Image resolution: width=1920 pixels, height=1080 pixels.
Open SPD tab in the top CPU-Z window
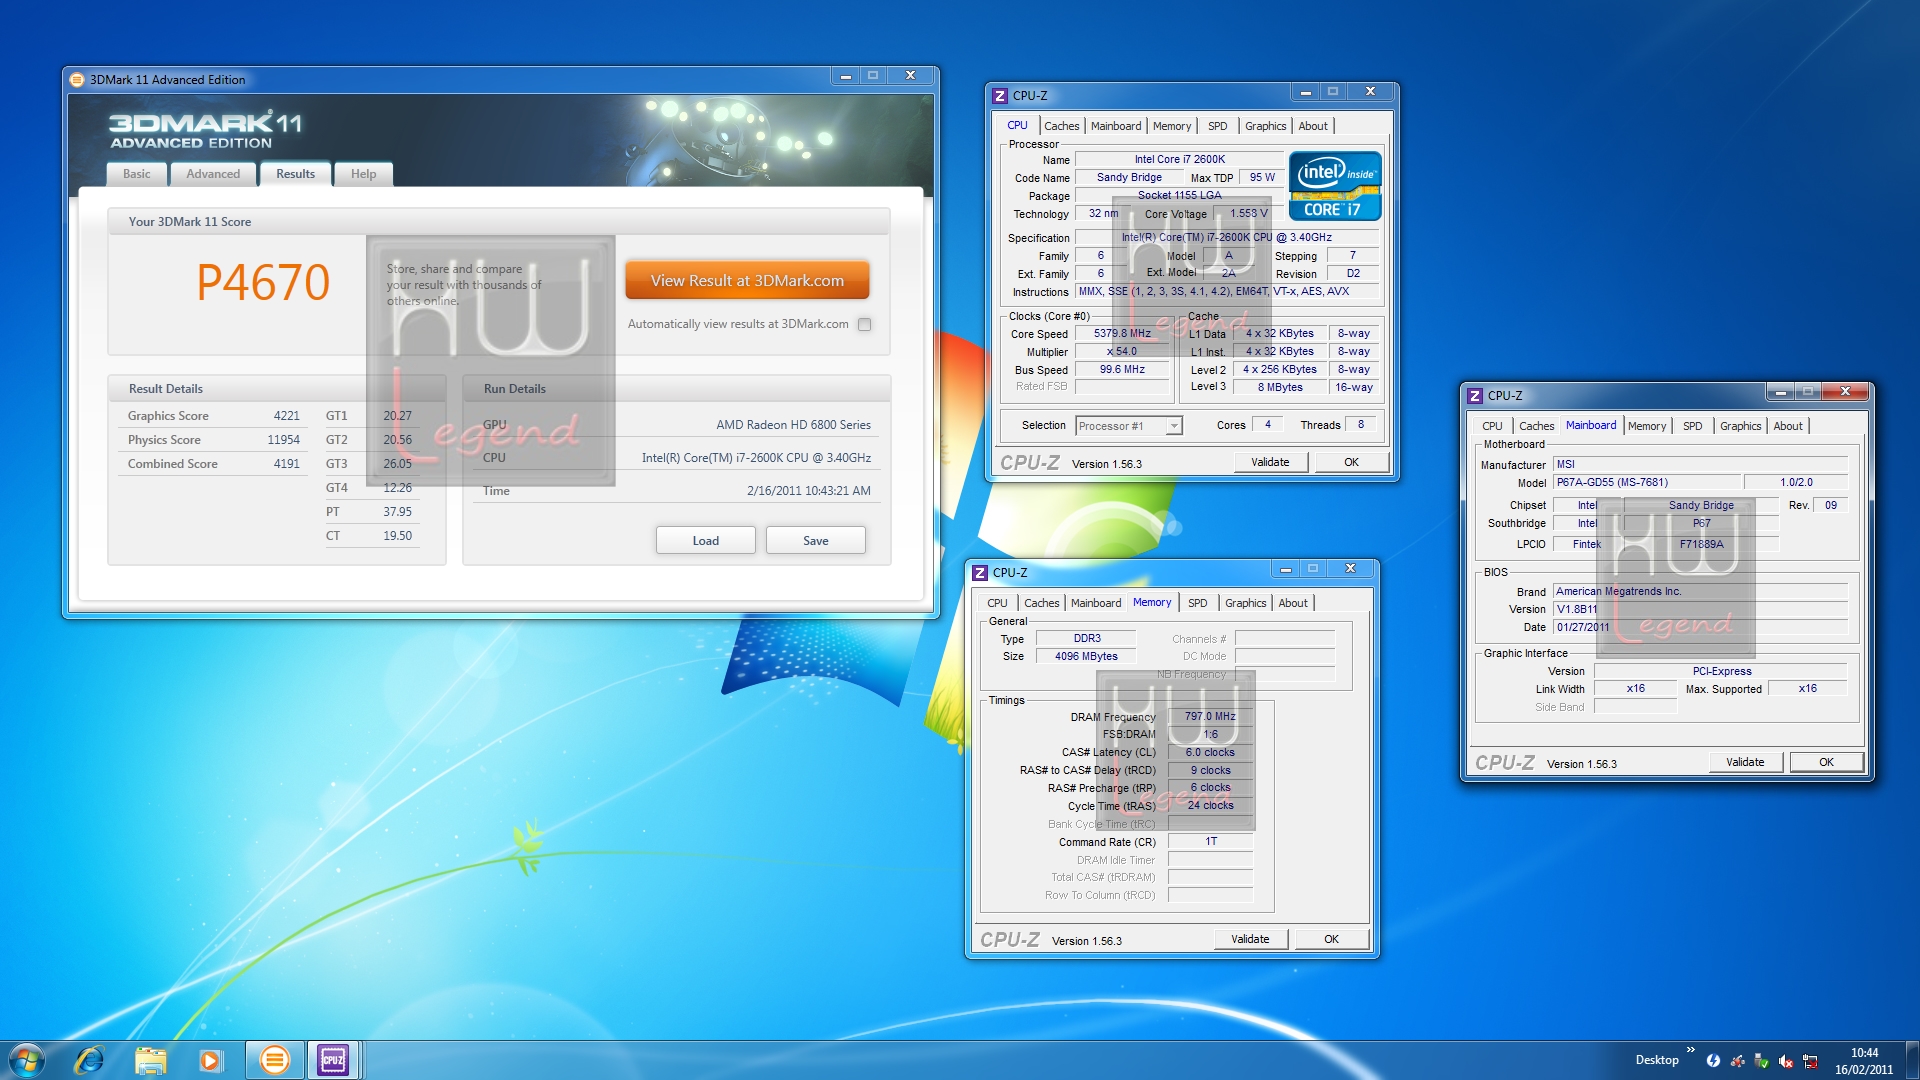click(x=1217, y=126)
